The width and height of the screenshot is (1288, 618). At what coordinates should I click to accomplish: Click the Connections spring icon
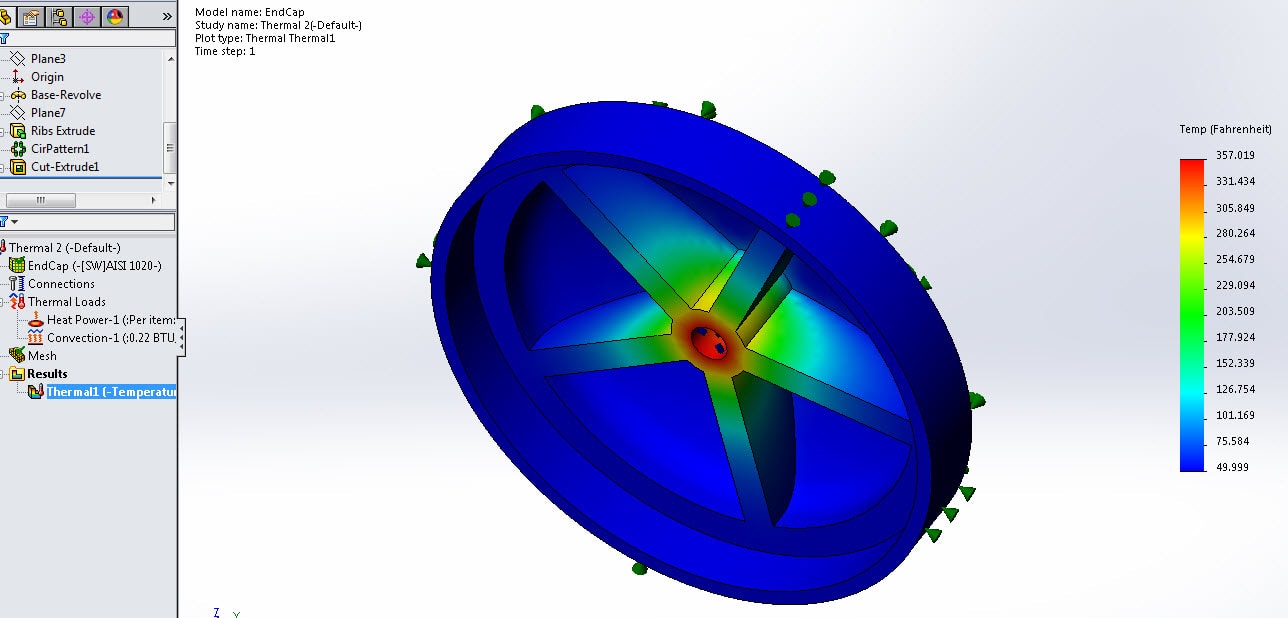[x=17, y=284]
